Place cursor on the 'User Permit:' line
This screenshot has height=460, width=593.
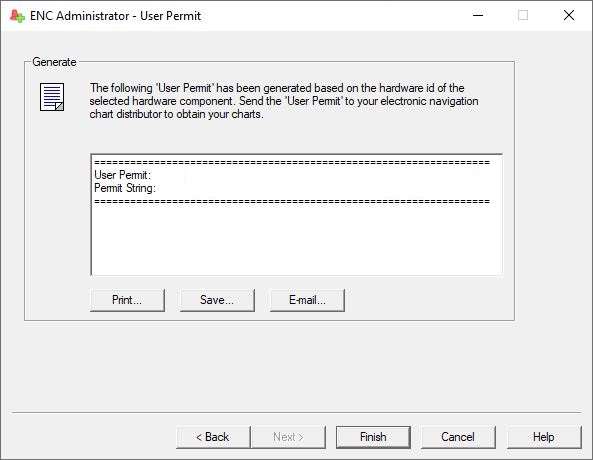tap(123, 175)
